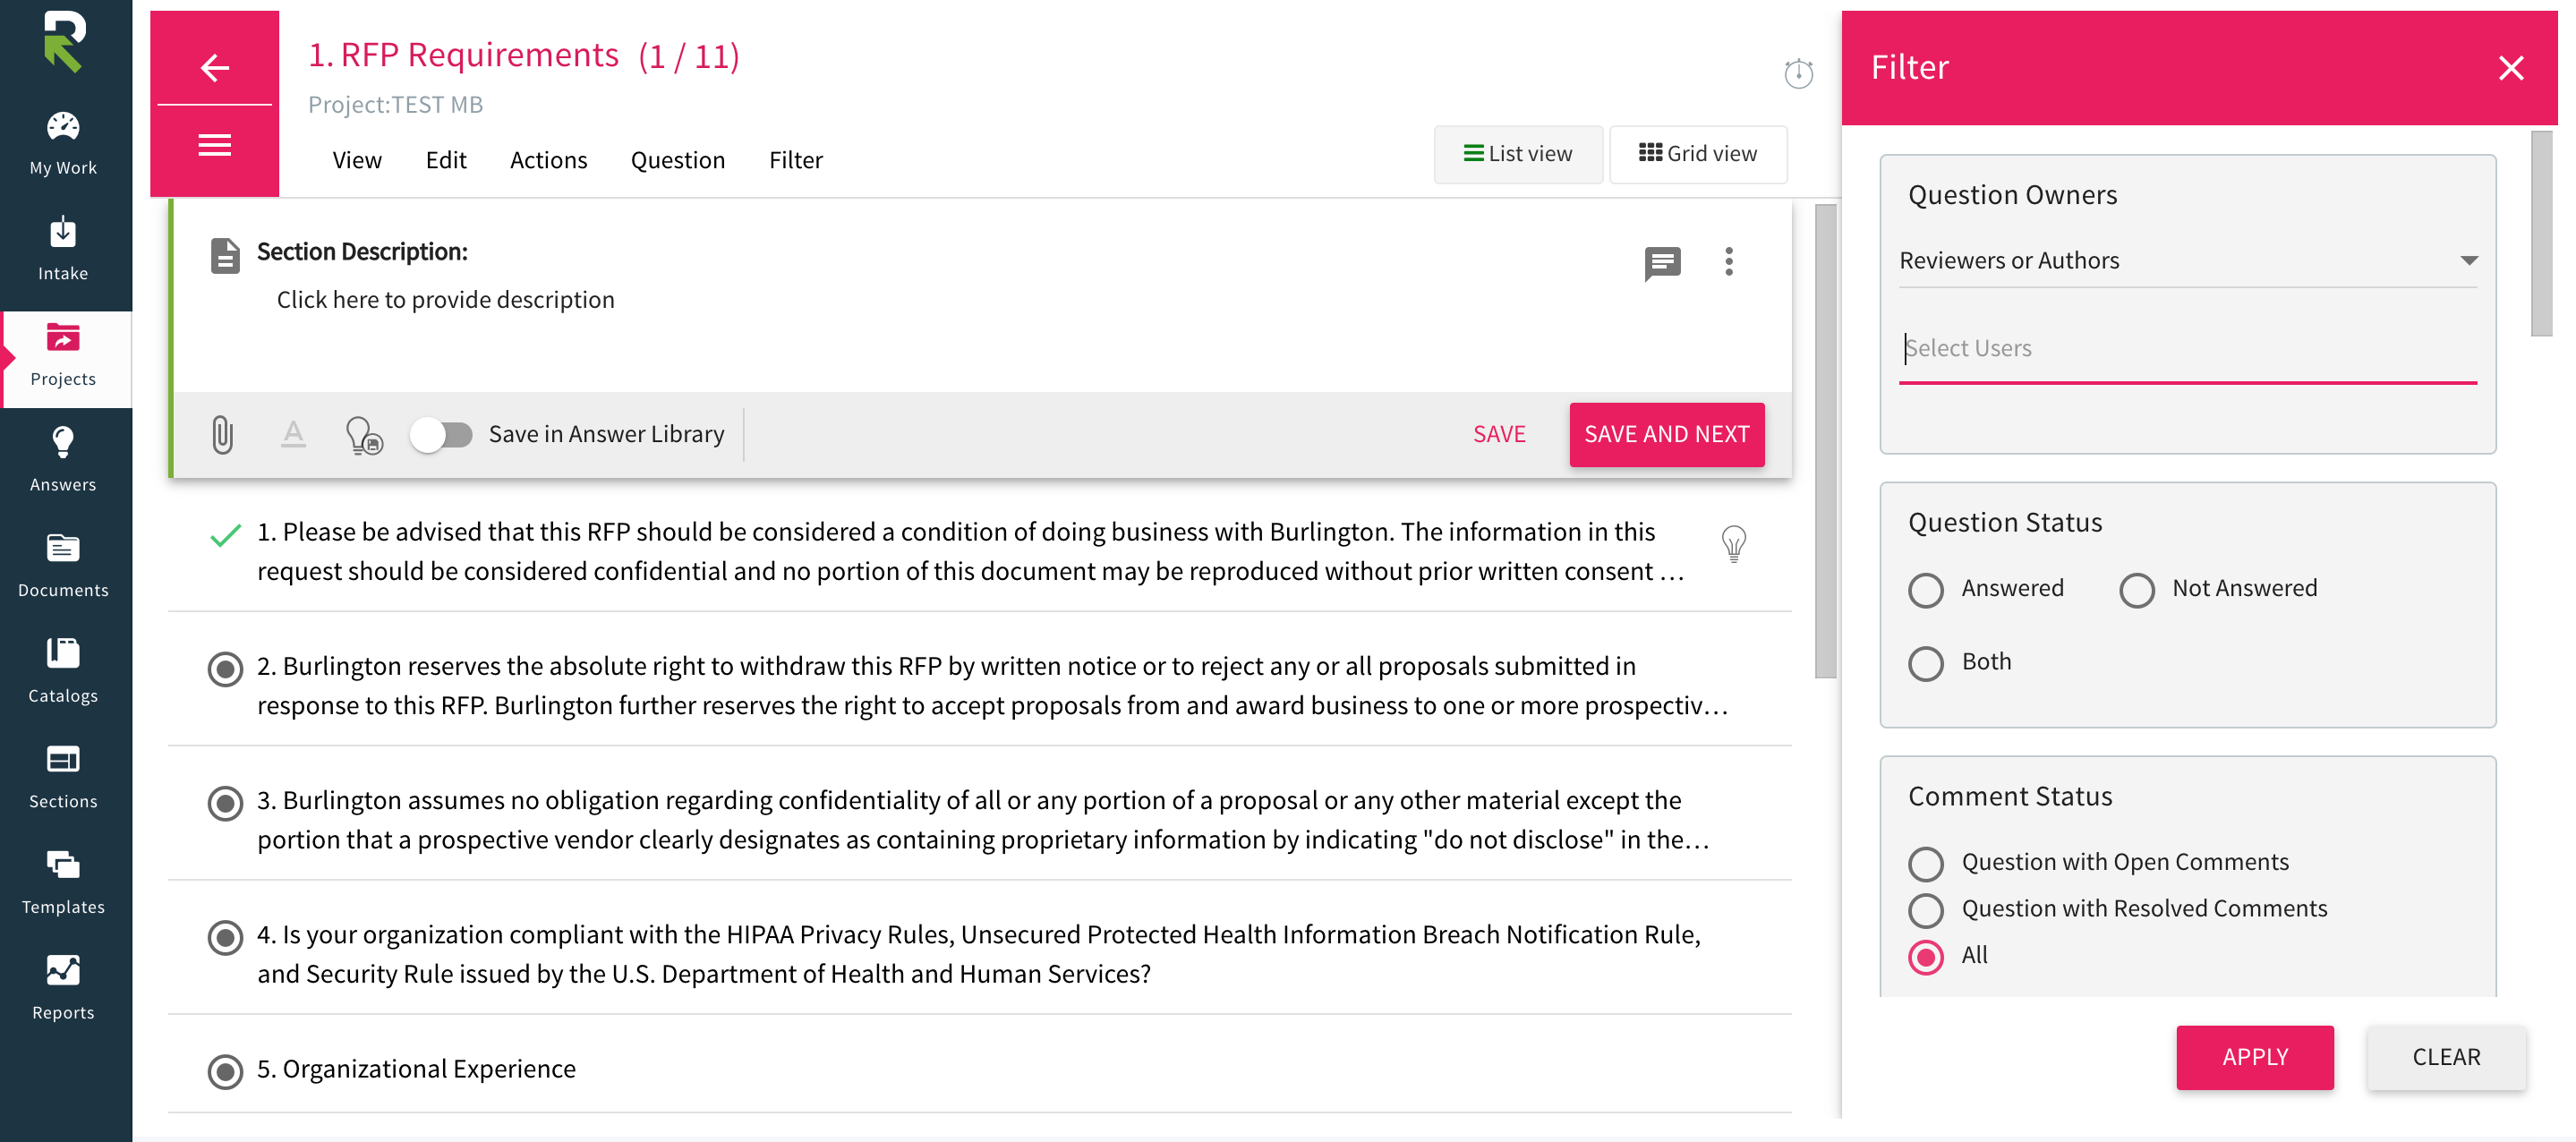Image resolution: width=2576 pixels, height=1142 pixels.
Task: Open the Catalogs sidebar icon
Action: (x=63, y=653)
